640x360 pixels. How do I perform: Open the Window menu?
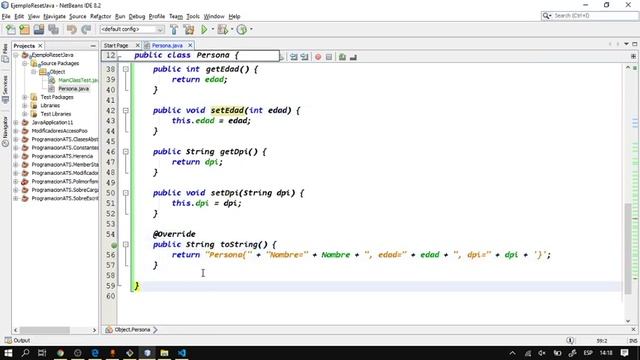214,16
